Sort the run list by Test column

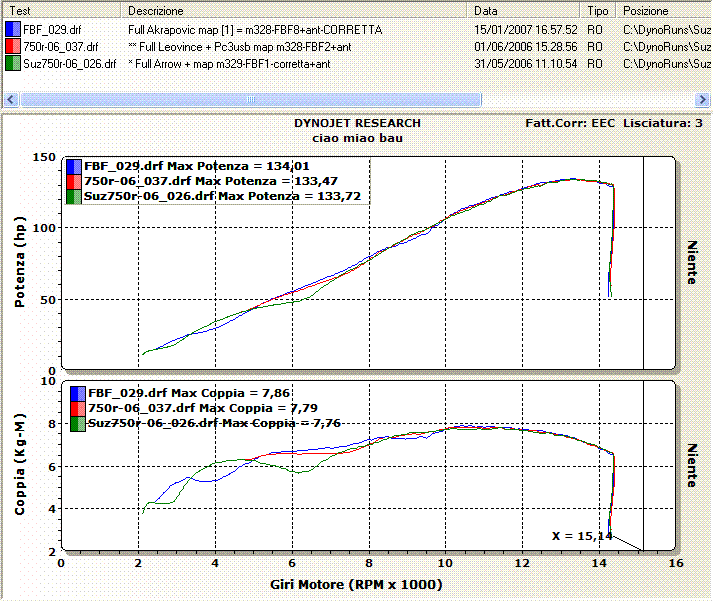point(62,10)
